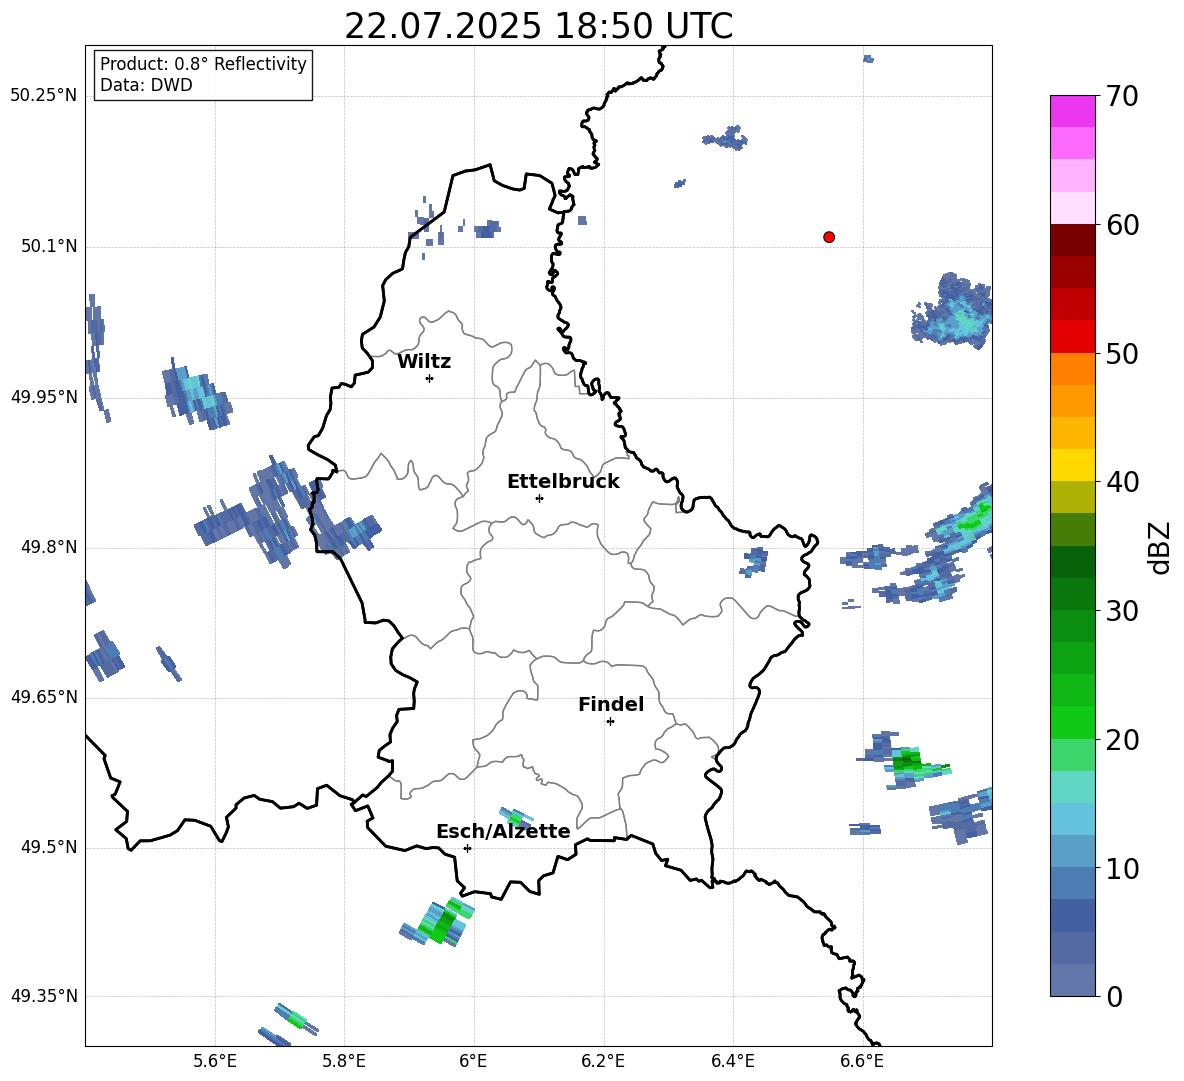
Task: Click the 49.5°N latitude label
Action: (49, 847)
